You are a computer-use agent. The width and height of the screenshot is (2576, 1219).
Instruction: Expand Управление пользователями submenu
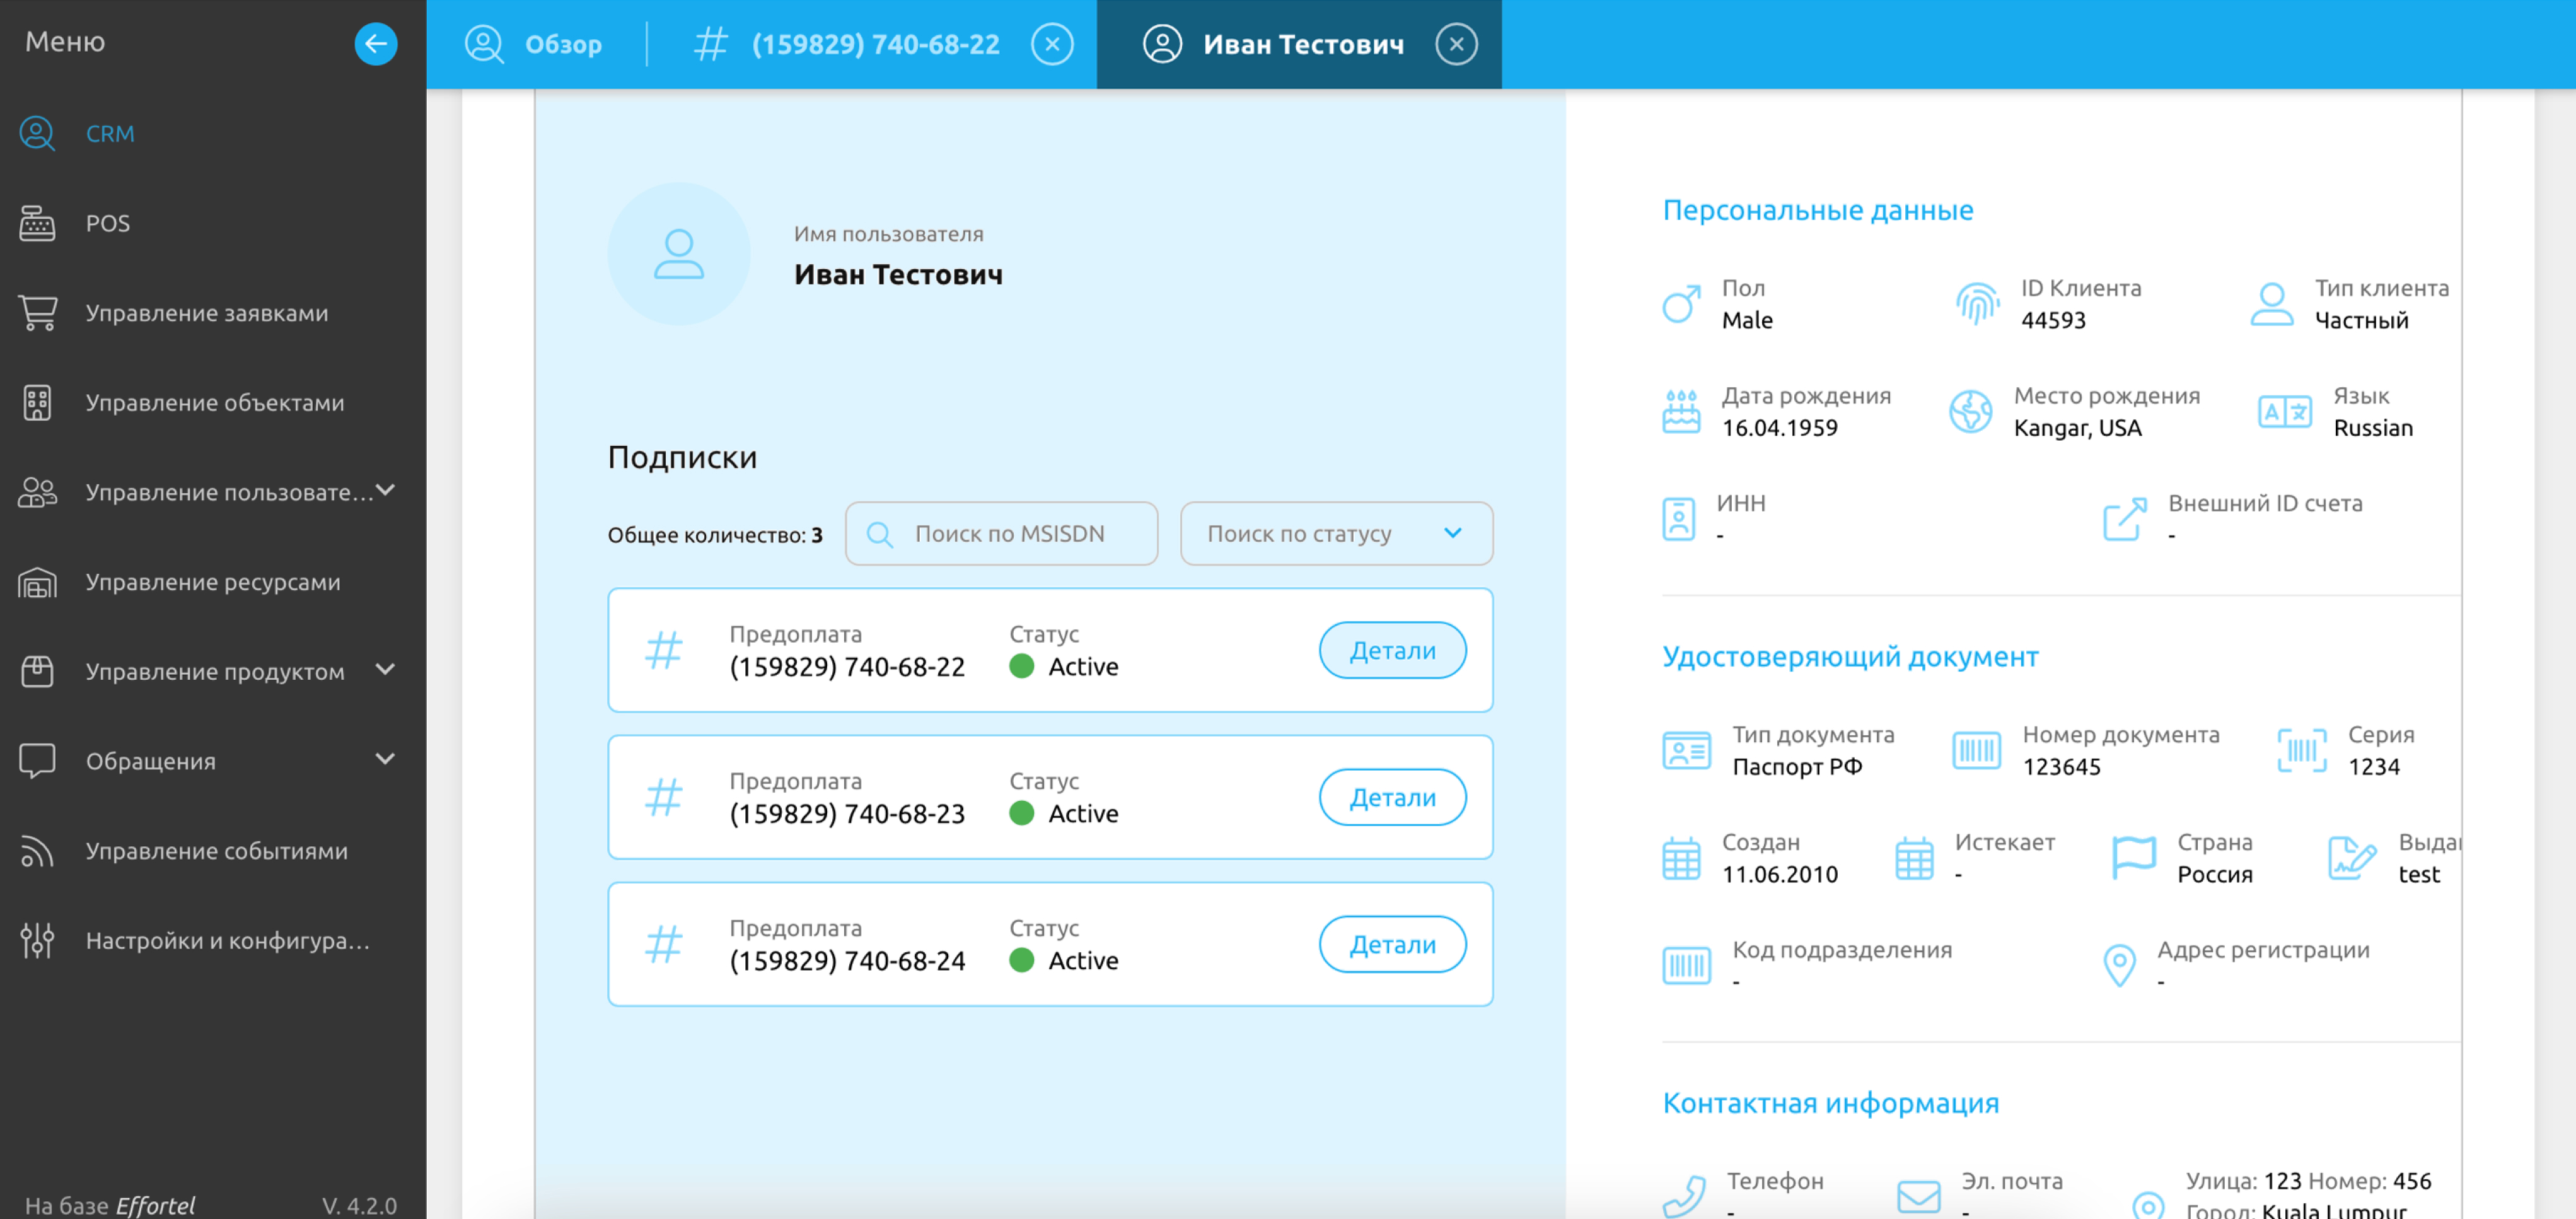pyautogui.click(x=386, y=491)
